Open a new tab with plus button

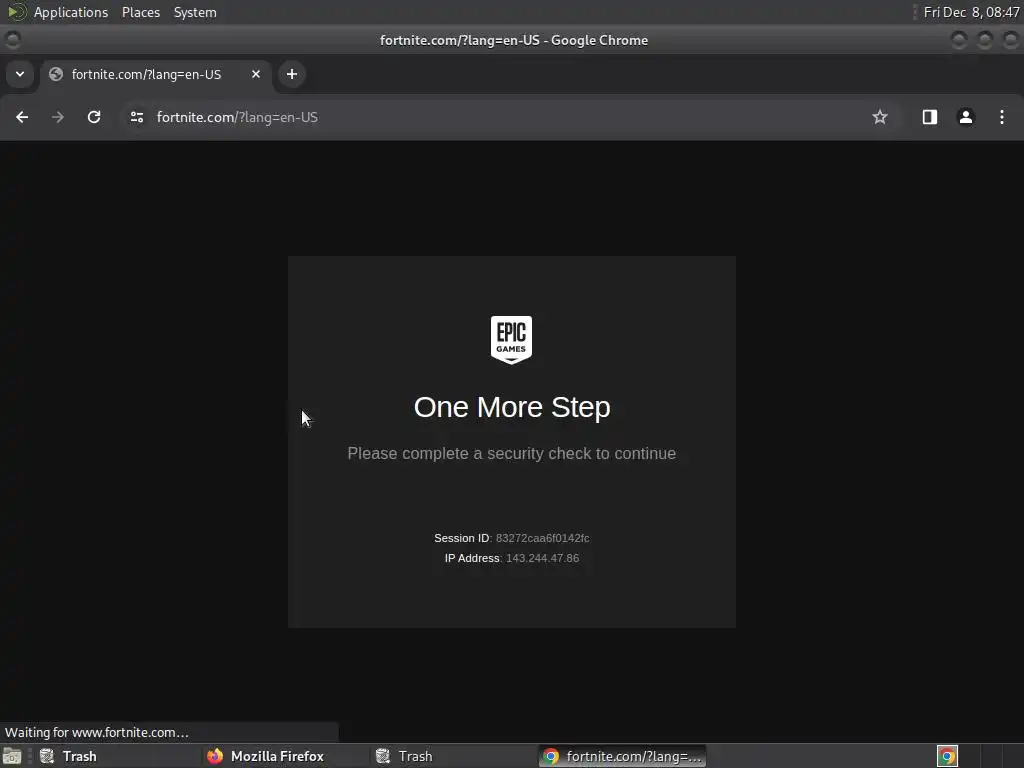(x=292, y=74)
